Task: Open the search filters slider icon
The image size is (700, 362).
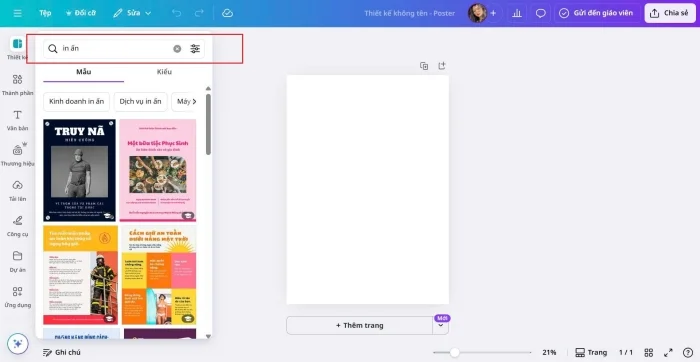Action: coord(195,49)
